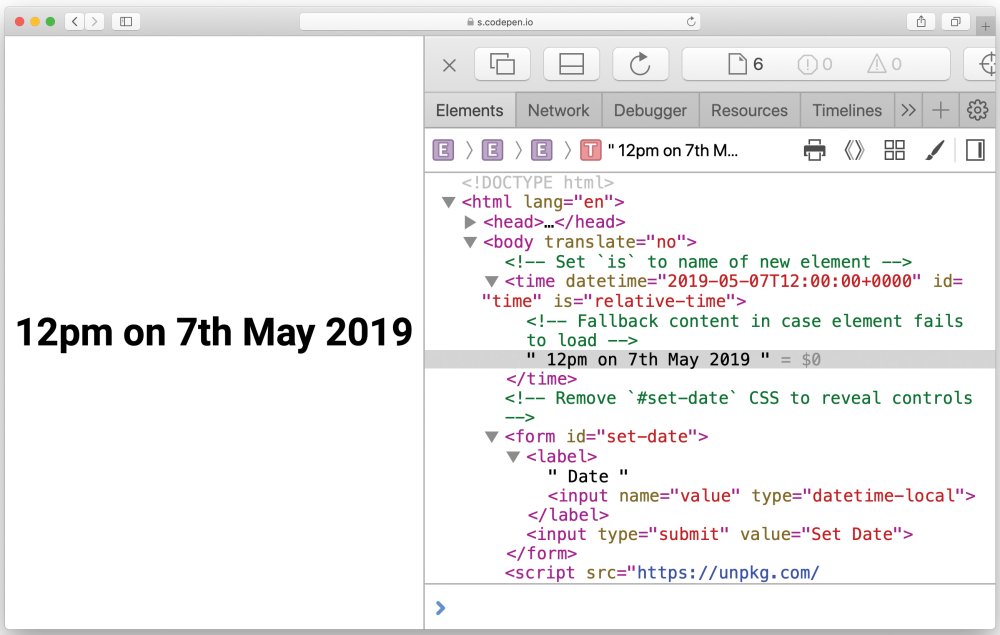Viewport: 1000px width, 635px height.
Task: Select closing </form> tag row
Action: (x=541, y=553)
